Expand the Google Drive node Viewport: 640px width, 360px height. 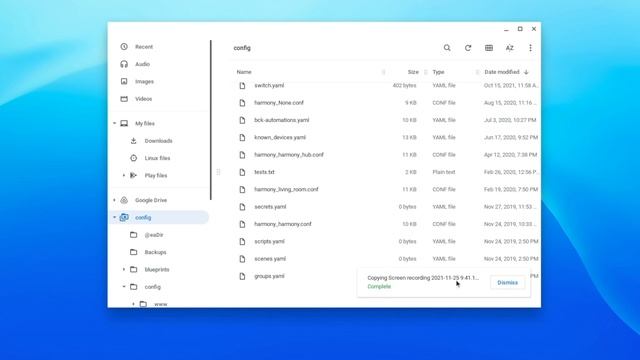(114, 200)
